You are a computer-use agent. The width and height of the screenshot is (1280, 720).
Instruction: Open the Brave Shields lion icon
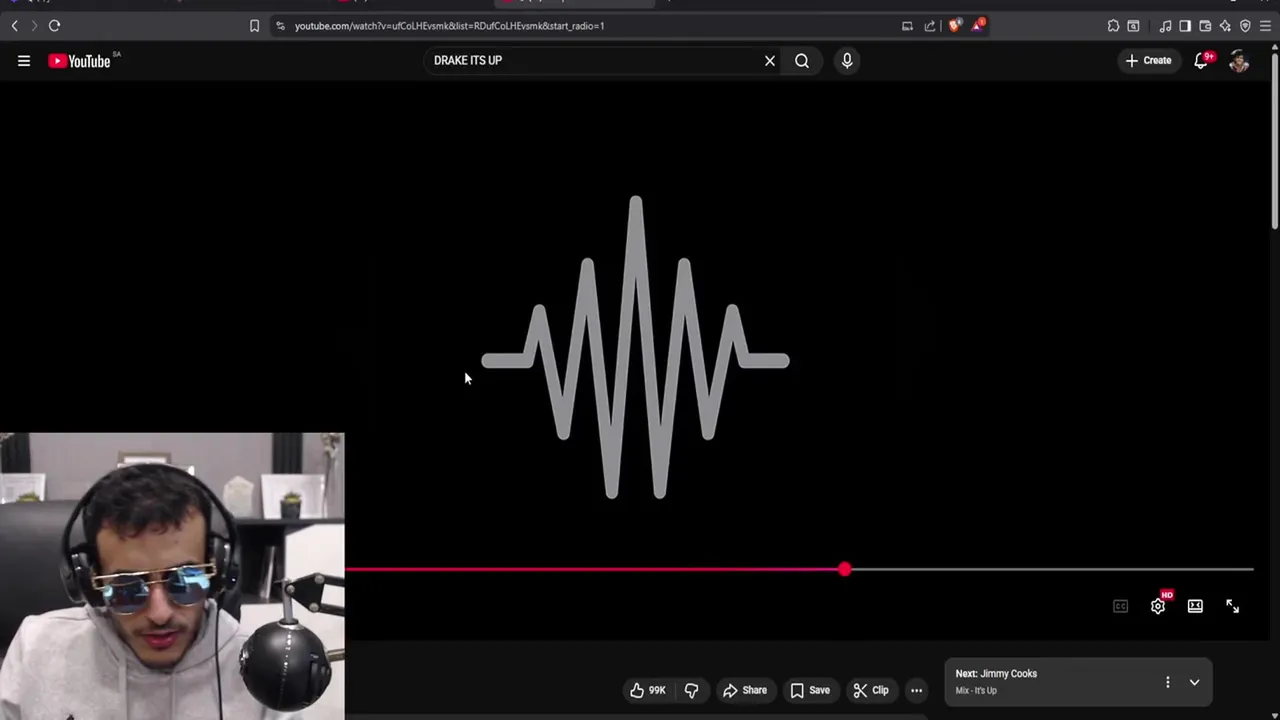click(954, 25)
